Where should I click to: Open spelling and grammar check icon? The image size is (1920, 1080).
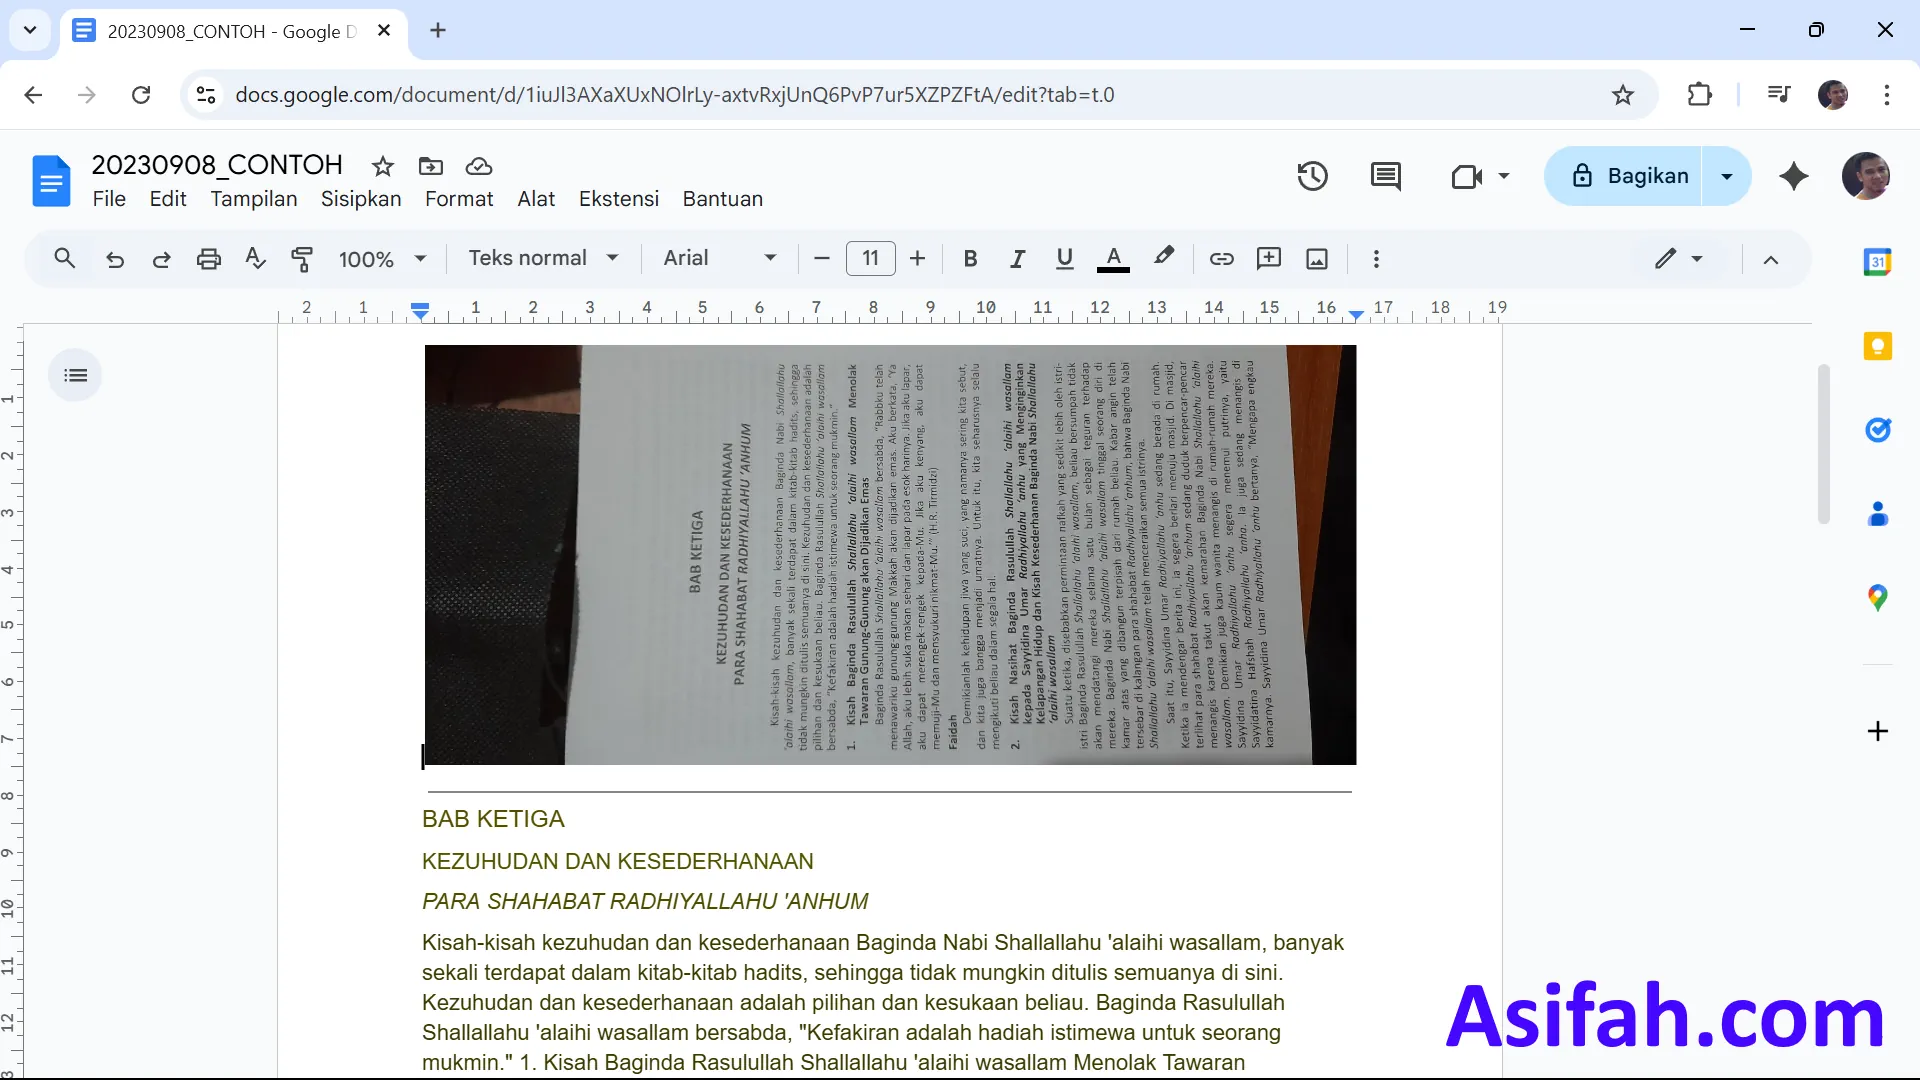click(x=255, y=259)
